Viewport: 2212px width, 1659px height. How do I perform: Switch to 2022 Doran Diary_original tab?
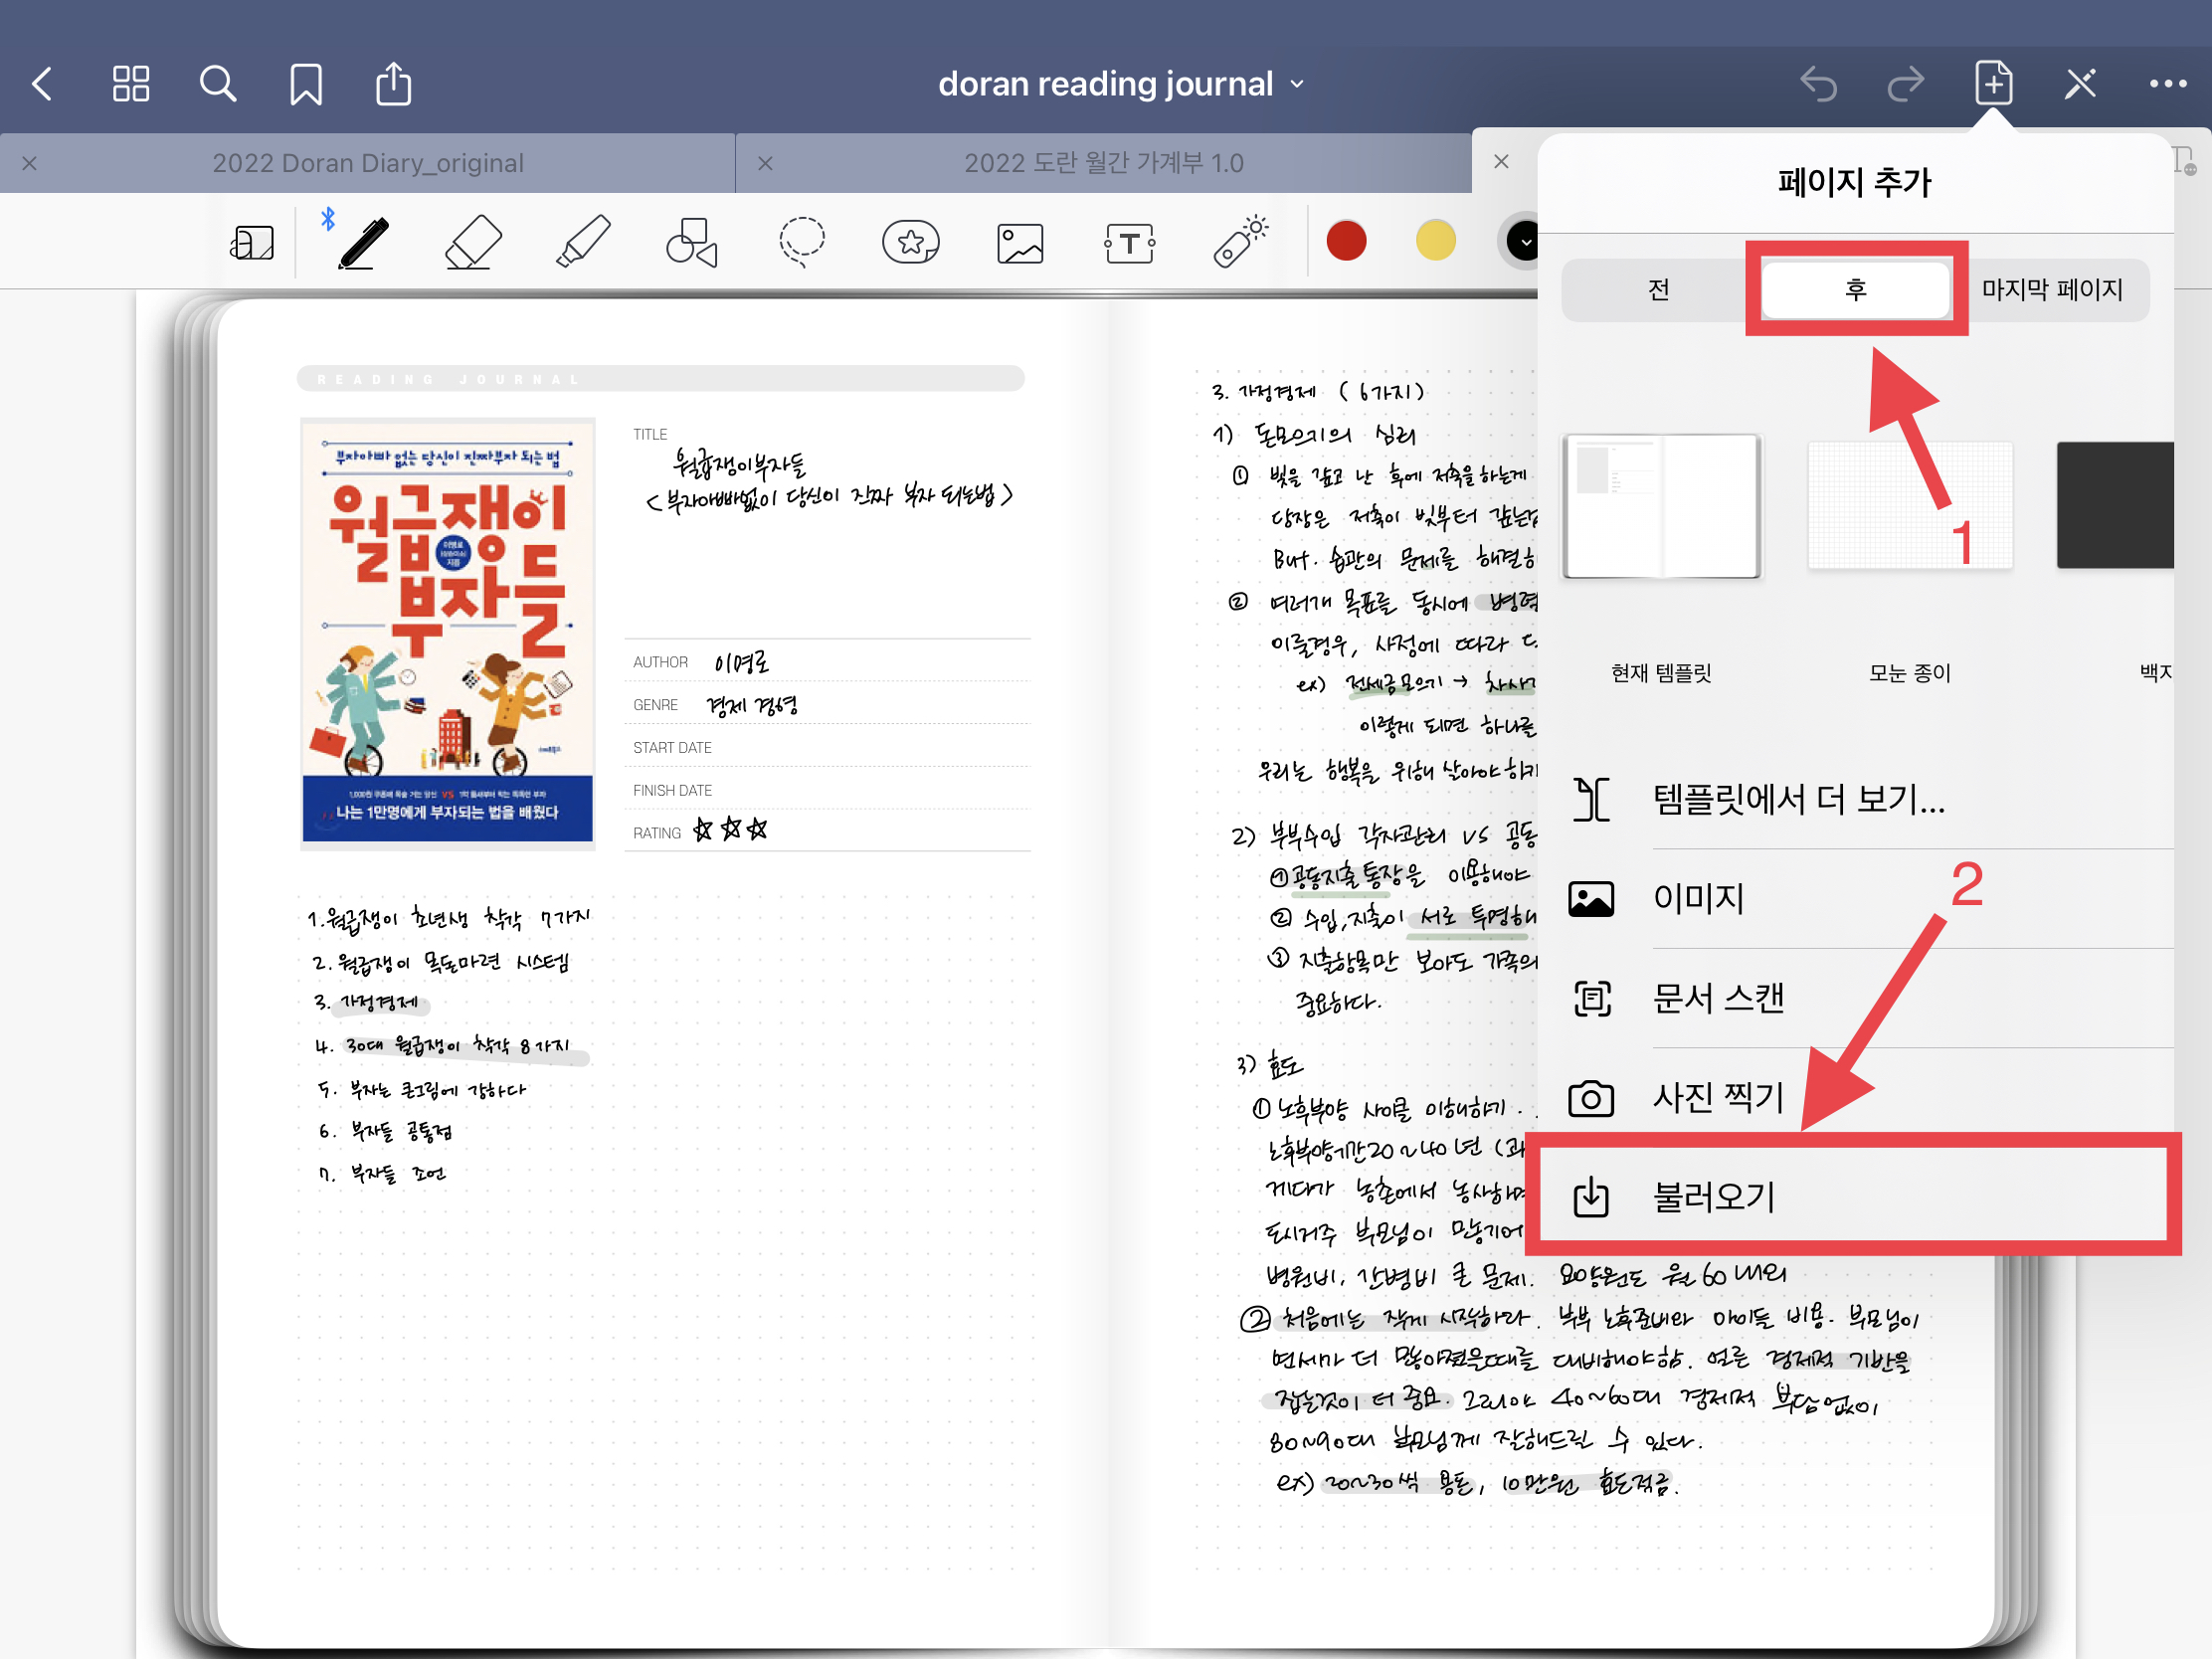[368, 163]
